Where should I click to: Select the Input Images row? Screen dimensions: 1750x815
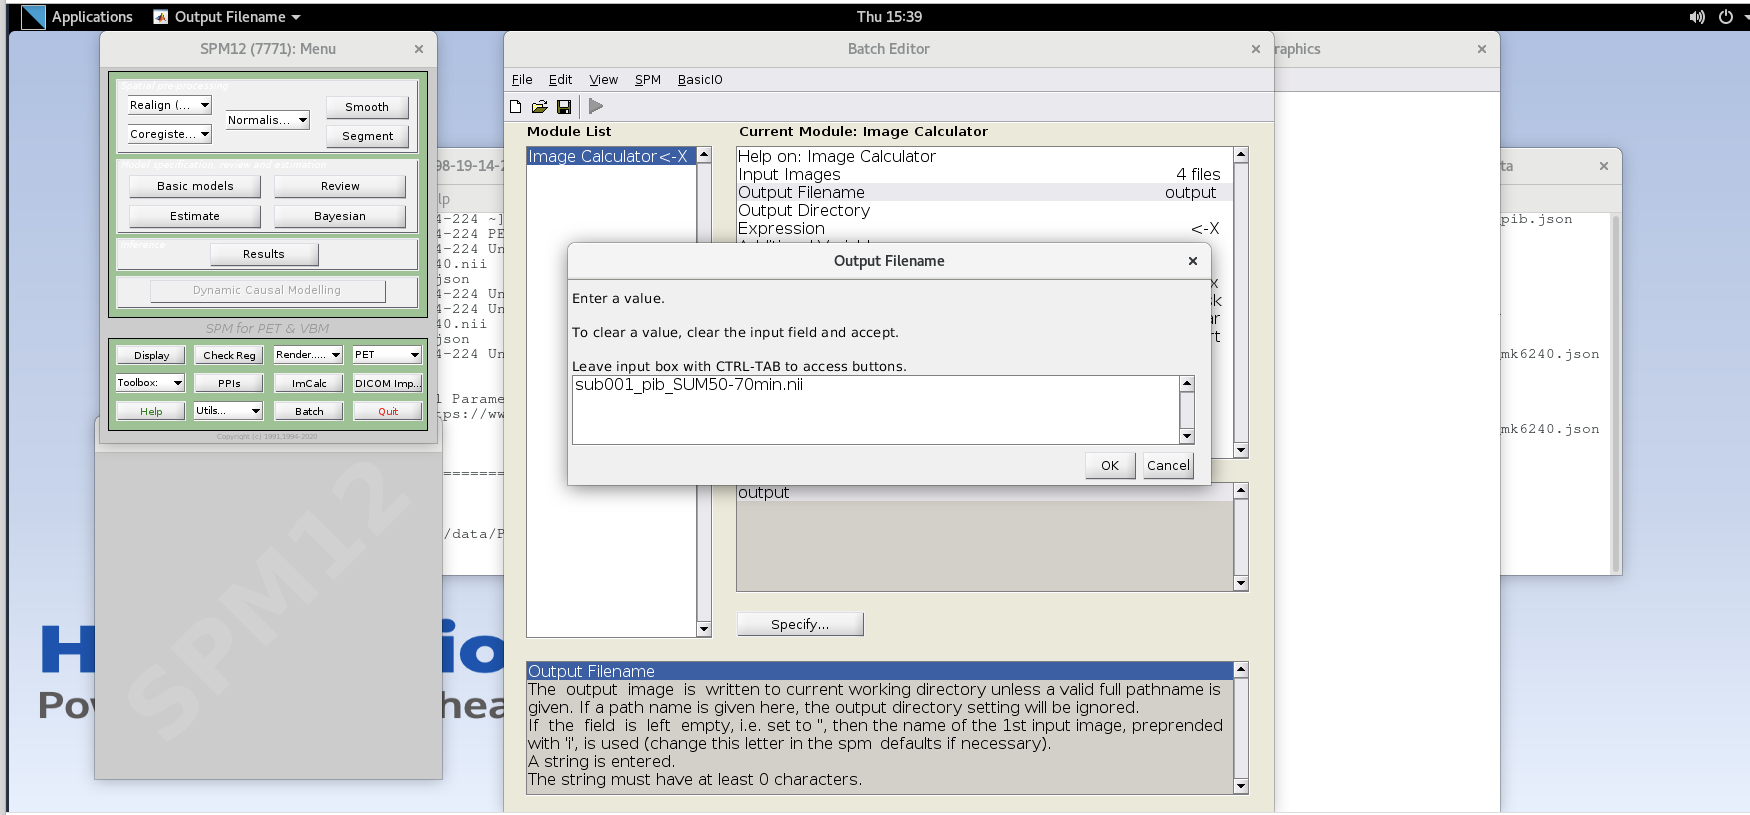pos(984,174)
